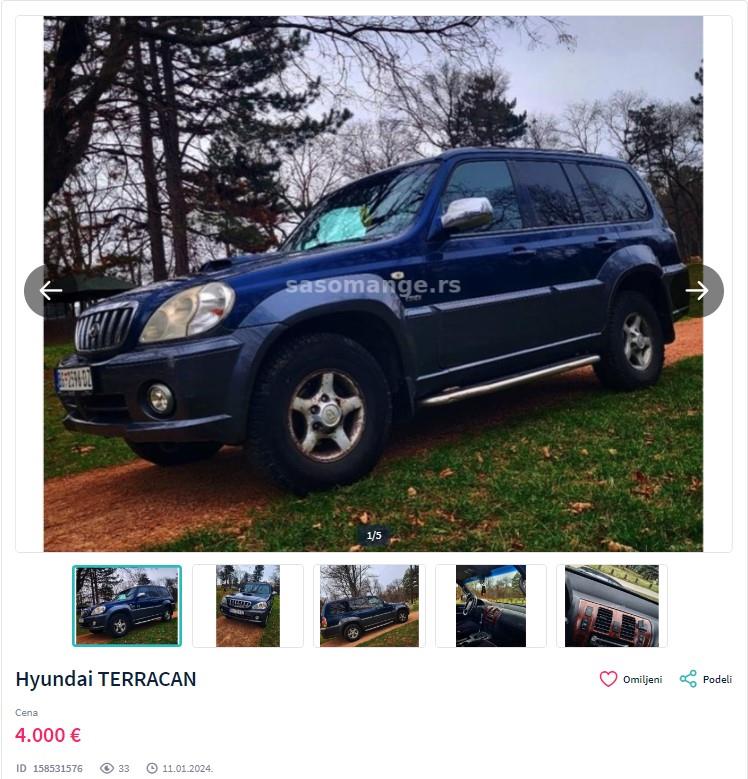
Task: Click the heart icon to favorite listing
Action: (608, 679)
